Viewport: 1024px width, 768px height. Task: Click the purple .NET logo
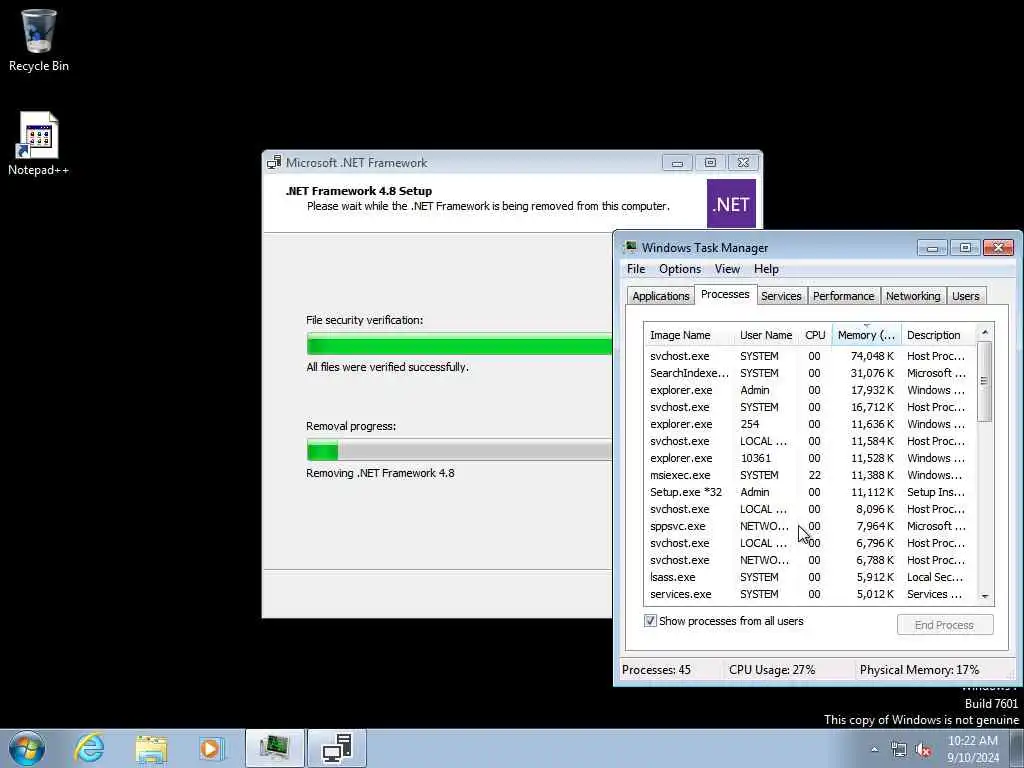[x=731, y=204]
